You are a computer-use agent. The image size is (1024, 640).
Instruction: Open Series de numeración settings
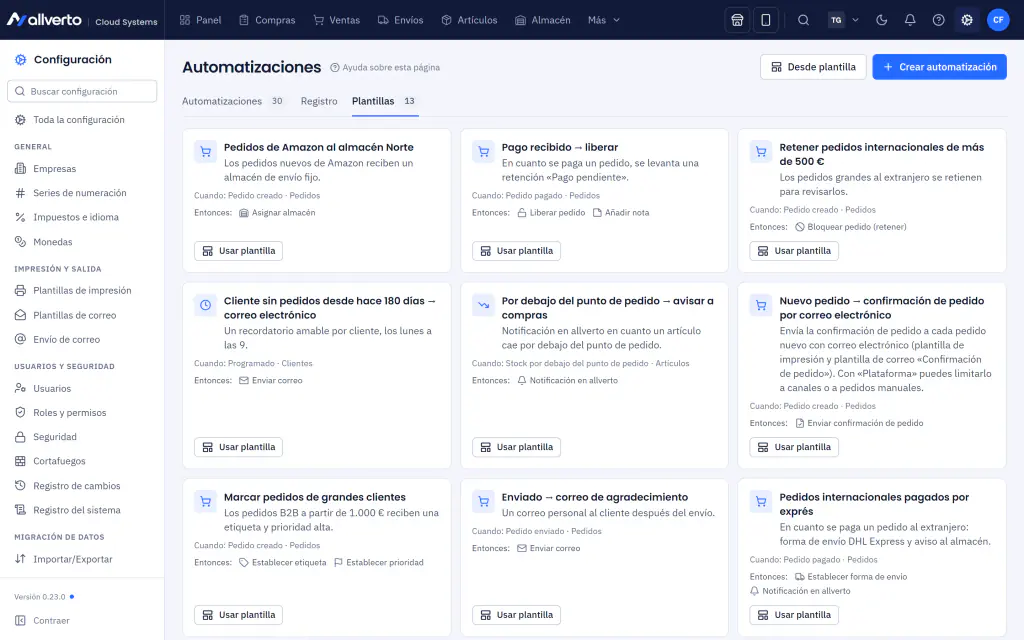(82, 193)
